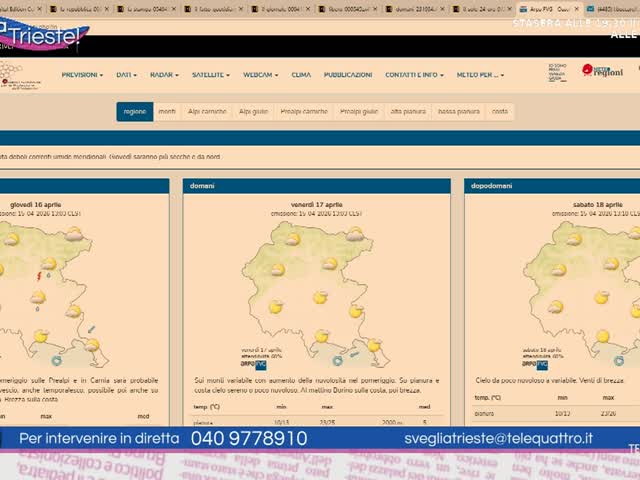
Task: Expand the PREVISIONI dropdown menu
Action: point(82,75)
